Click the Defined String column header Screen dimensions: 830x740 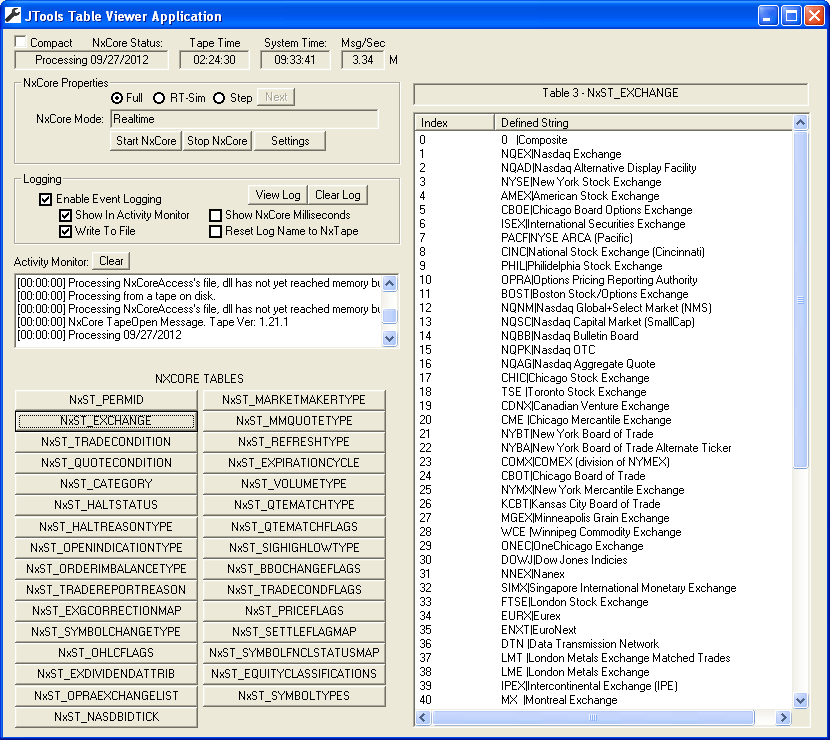644,123
